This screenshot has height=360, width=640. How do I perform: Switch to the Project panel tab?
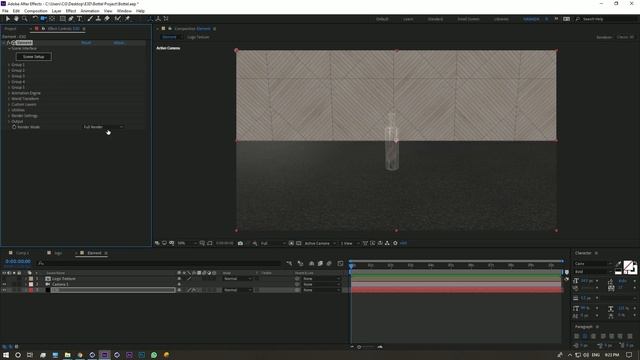pos(11,29)
